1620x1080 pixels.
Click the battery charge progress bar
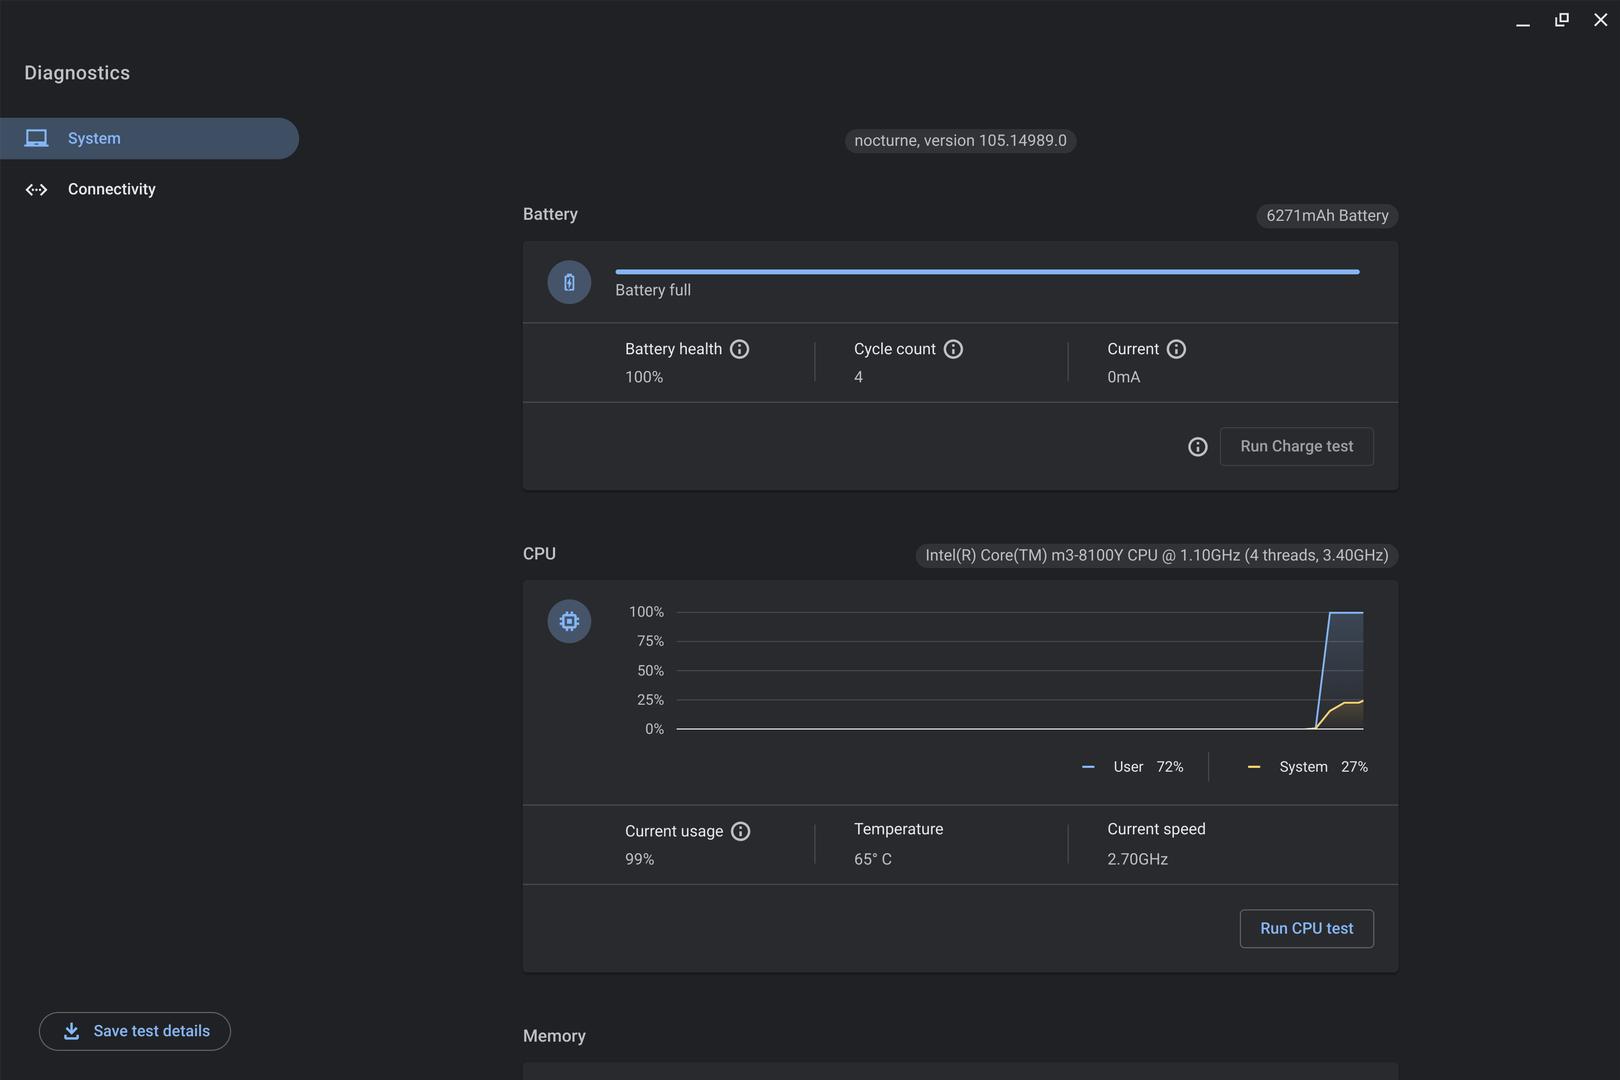[986, 271]
